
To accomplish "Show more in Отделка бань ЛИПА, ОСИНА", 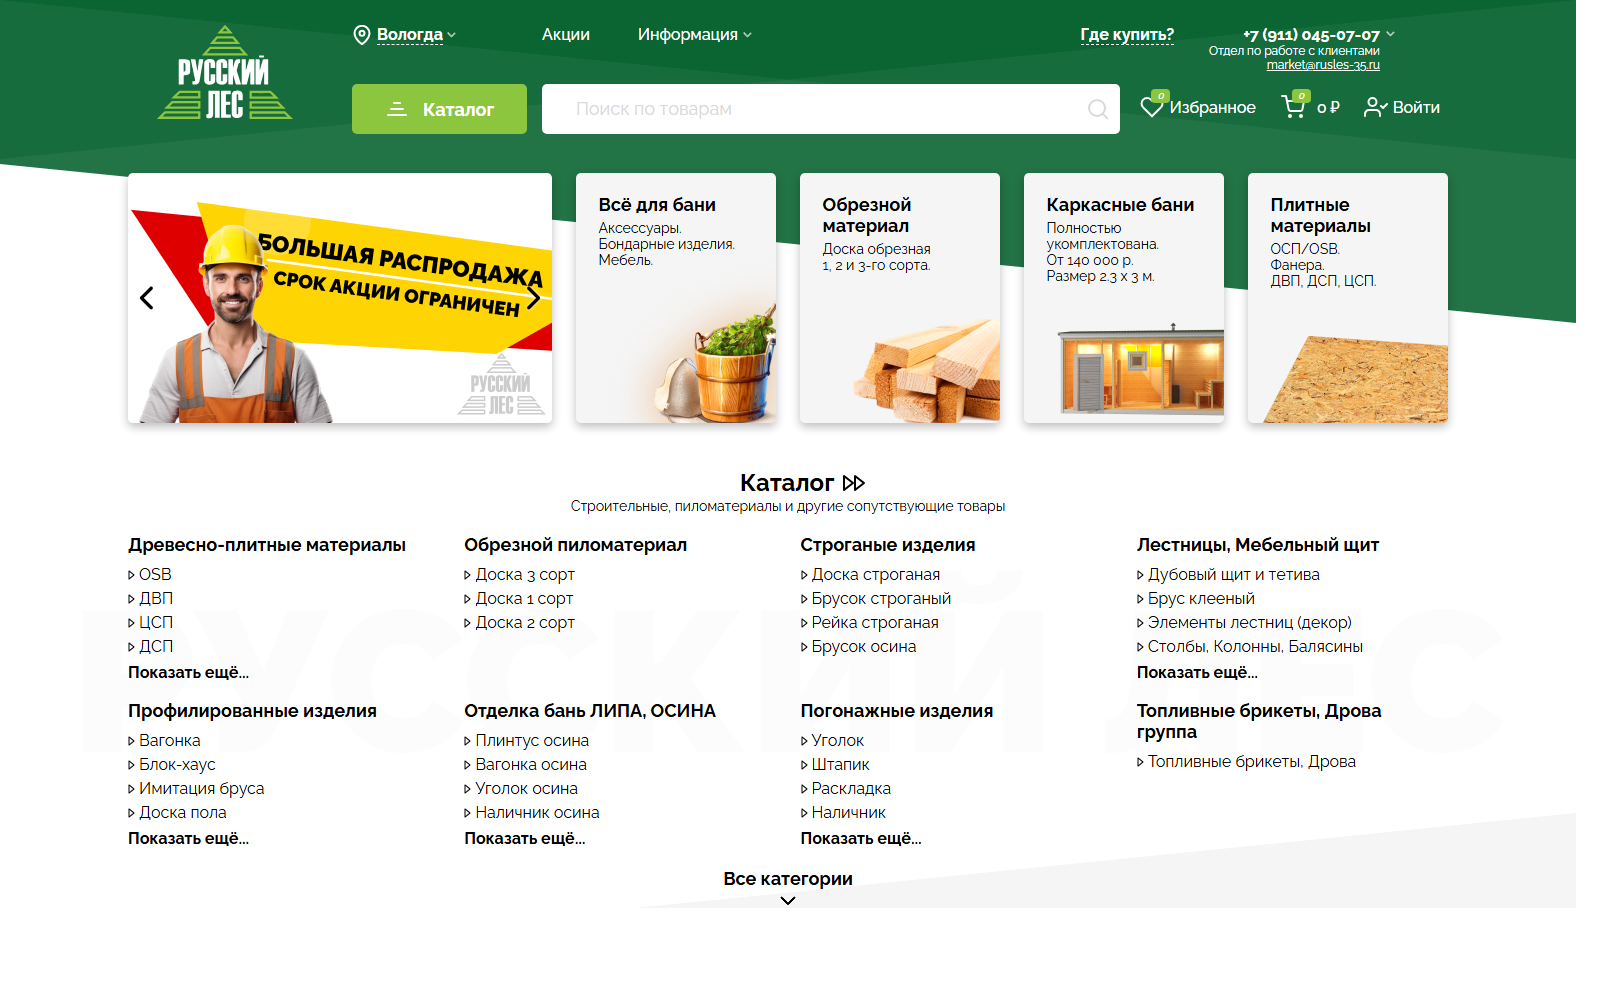I will tap(524, 838).
